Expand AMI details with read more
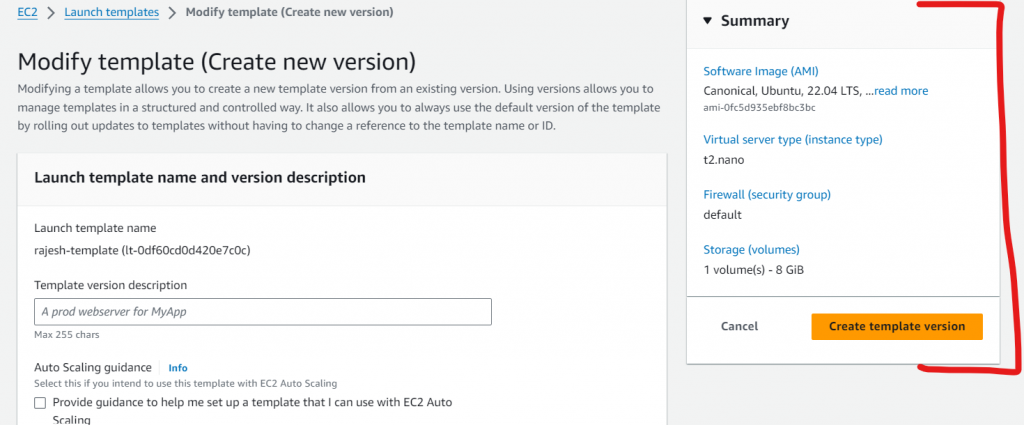This screenshot has width=1024, height=425. (900, 91)
